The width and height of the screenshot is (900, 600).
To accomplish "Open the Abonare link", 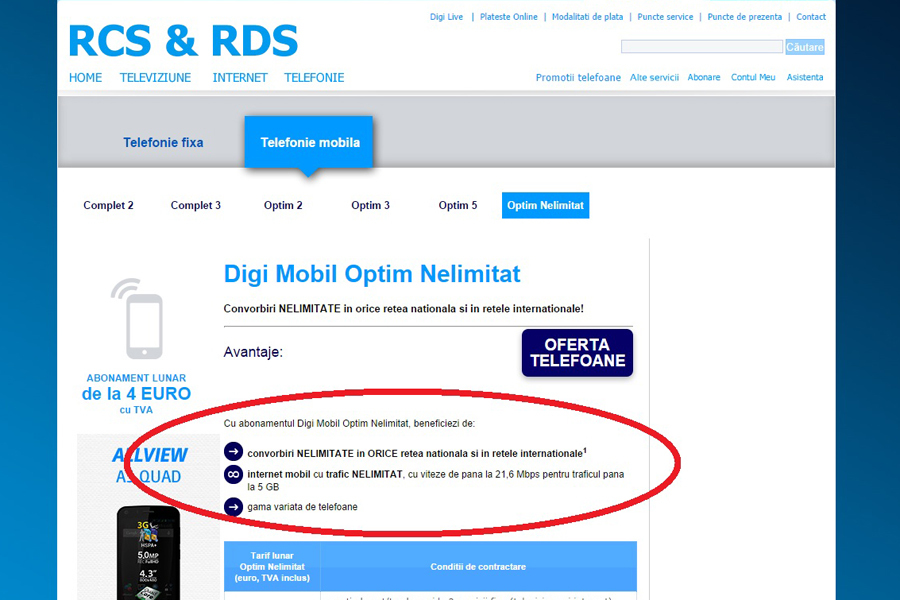I will point(704,78).
